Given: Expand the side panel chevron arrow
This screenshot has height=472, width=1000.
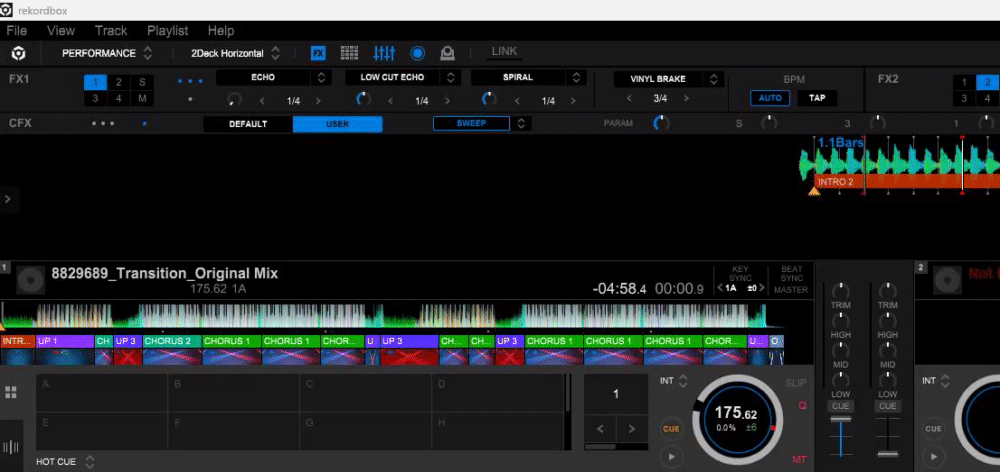Looking at the screenshot, I should point(8,199).
